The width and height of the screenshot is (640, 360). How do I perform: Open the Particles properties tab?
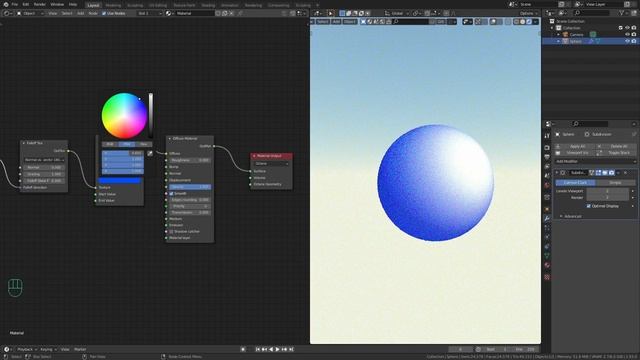point(547,228)
